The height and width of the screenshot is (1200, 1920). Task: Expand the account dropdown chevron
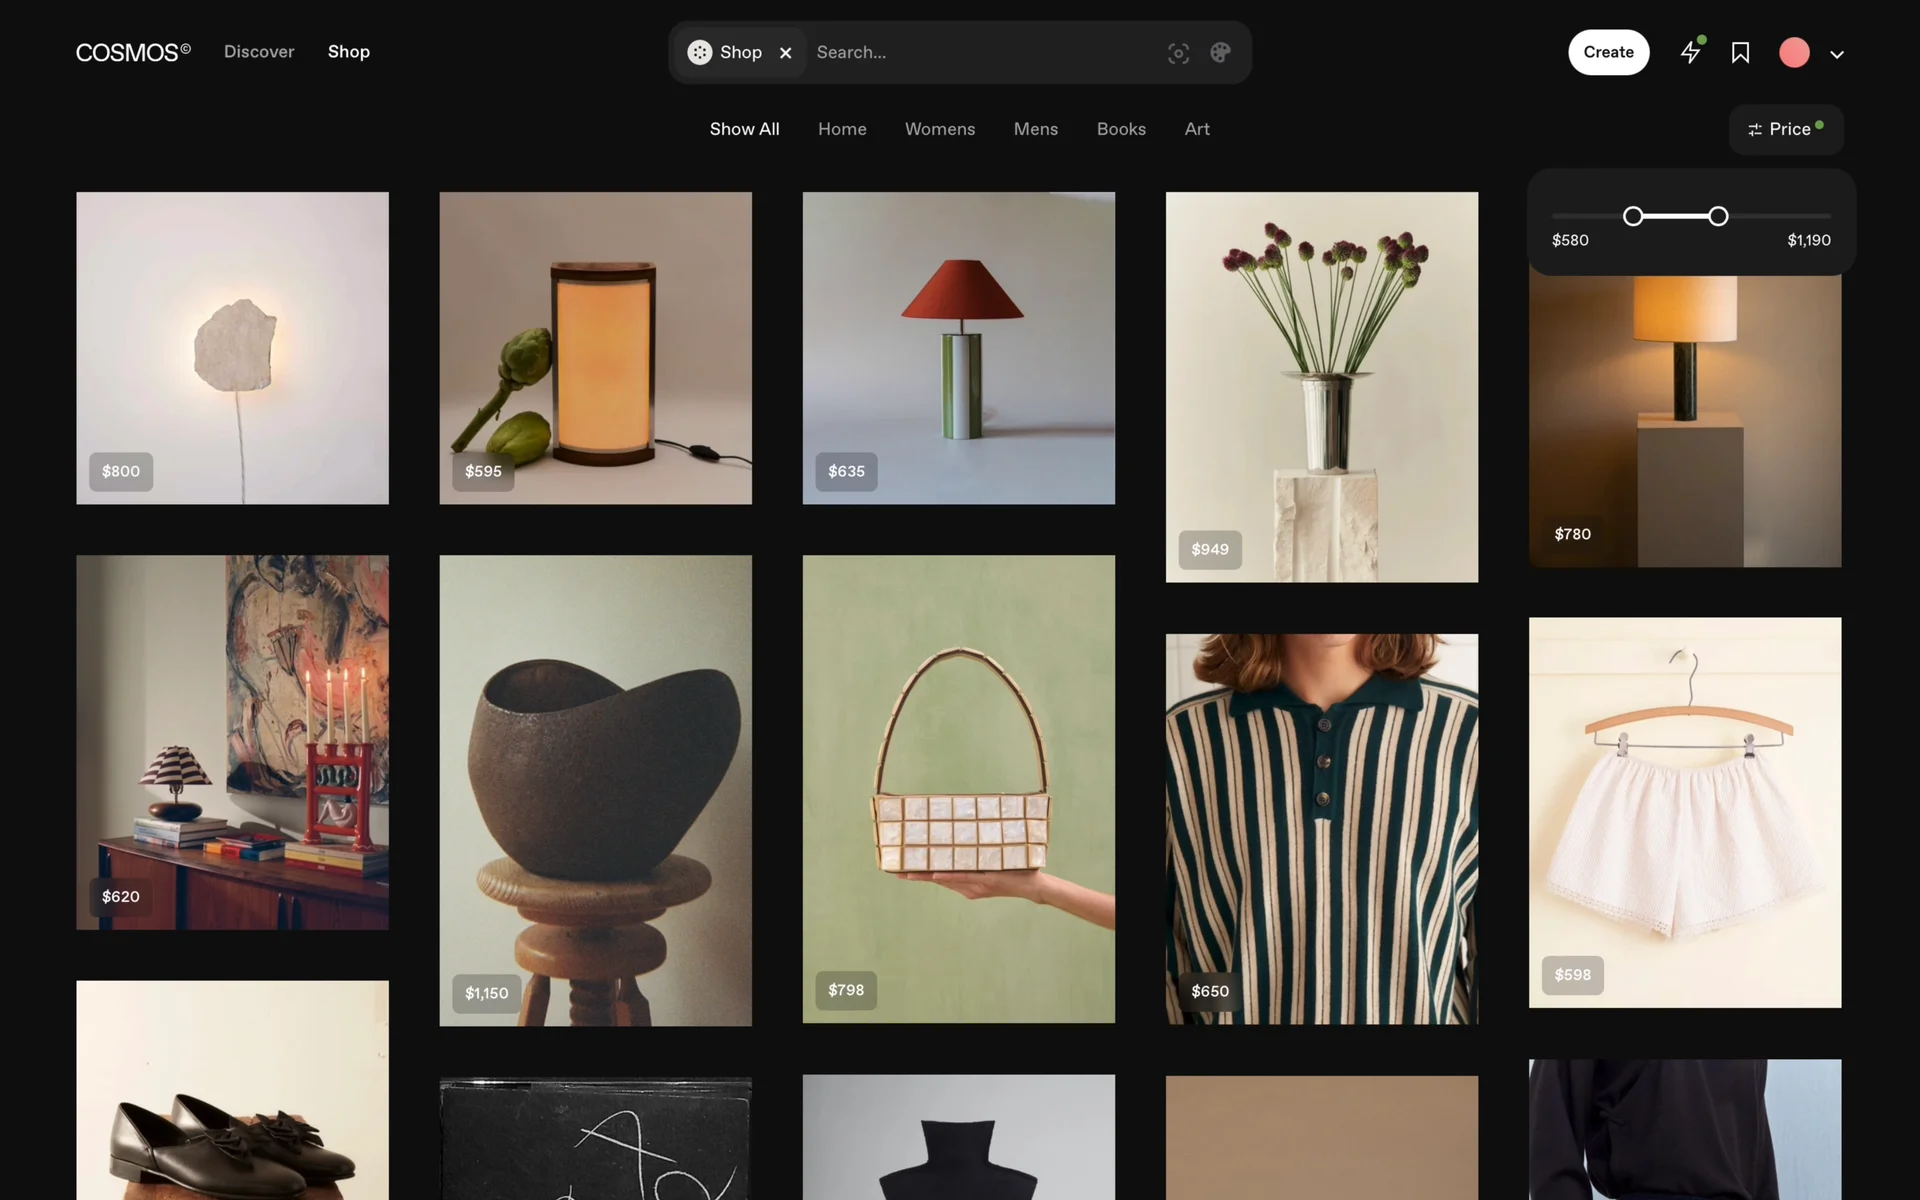click(1837, 55)
